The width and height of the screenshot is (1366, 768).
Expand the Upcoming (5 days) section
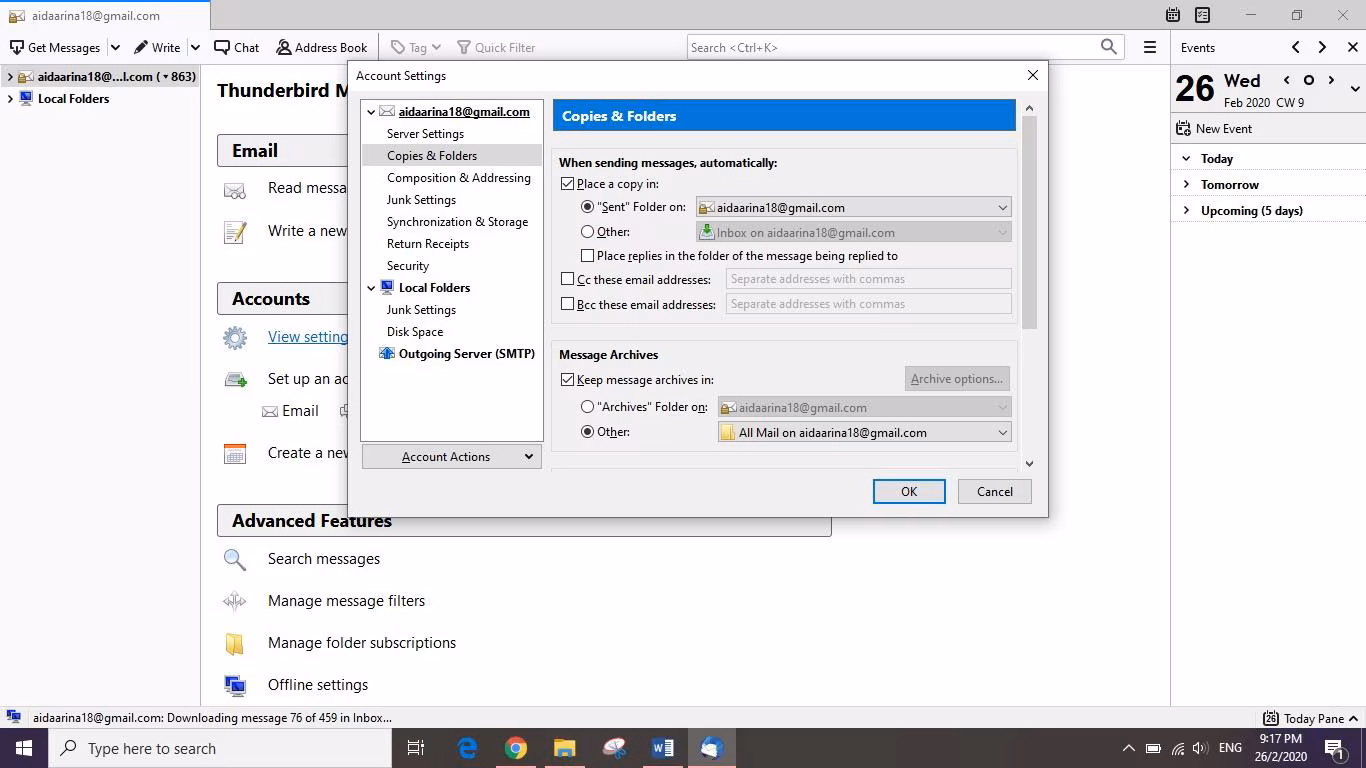pos(1186,211)
